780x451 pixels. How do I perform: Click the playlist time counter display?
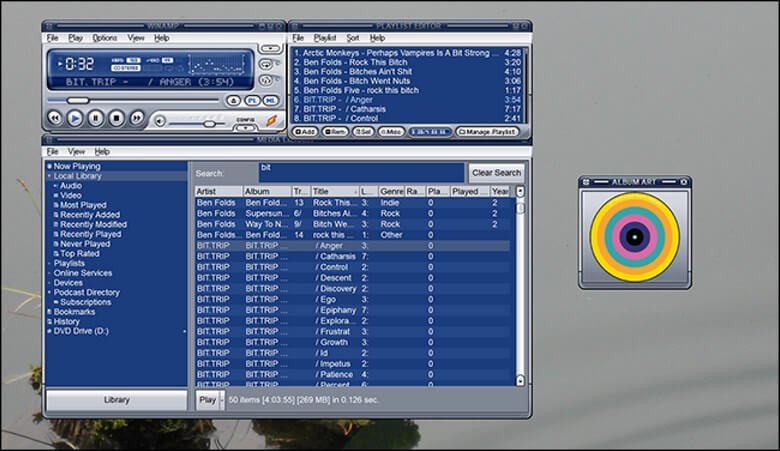click(430, 132)
